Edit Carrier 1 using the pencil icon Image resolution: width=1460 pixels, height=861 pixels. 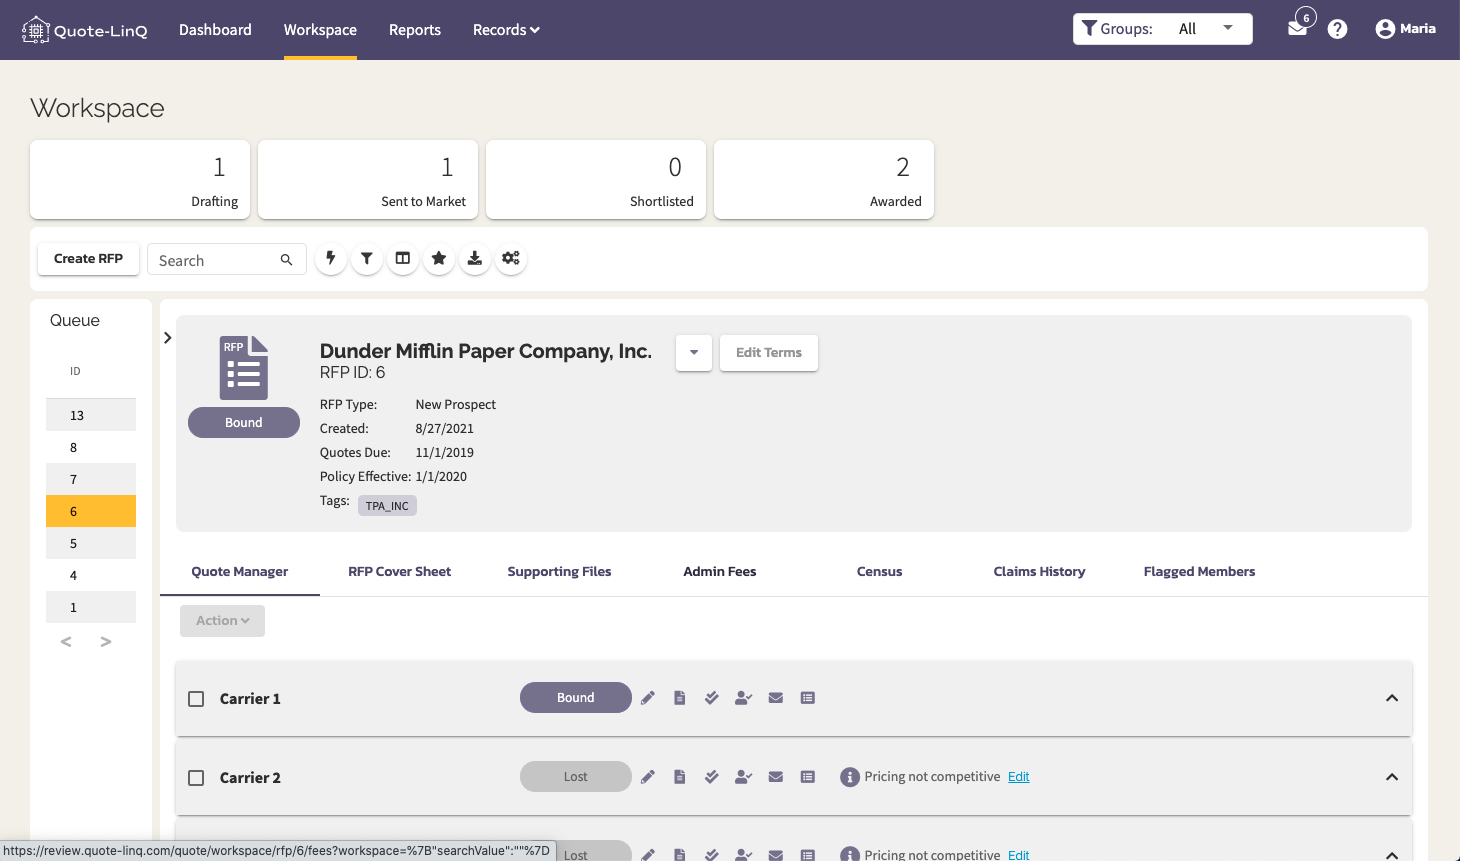click(647, 697)
